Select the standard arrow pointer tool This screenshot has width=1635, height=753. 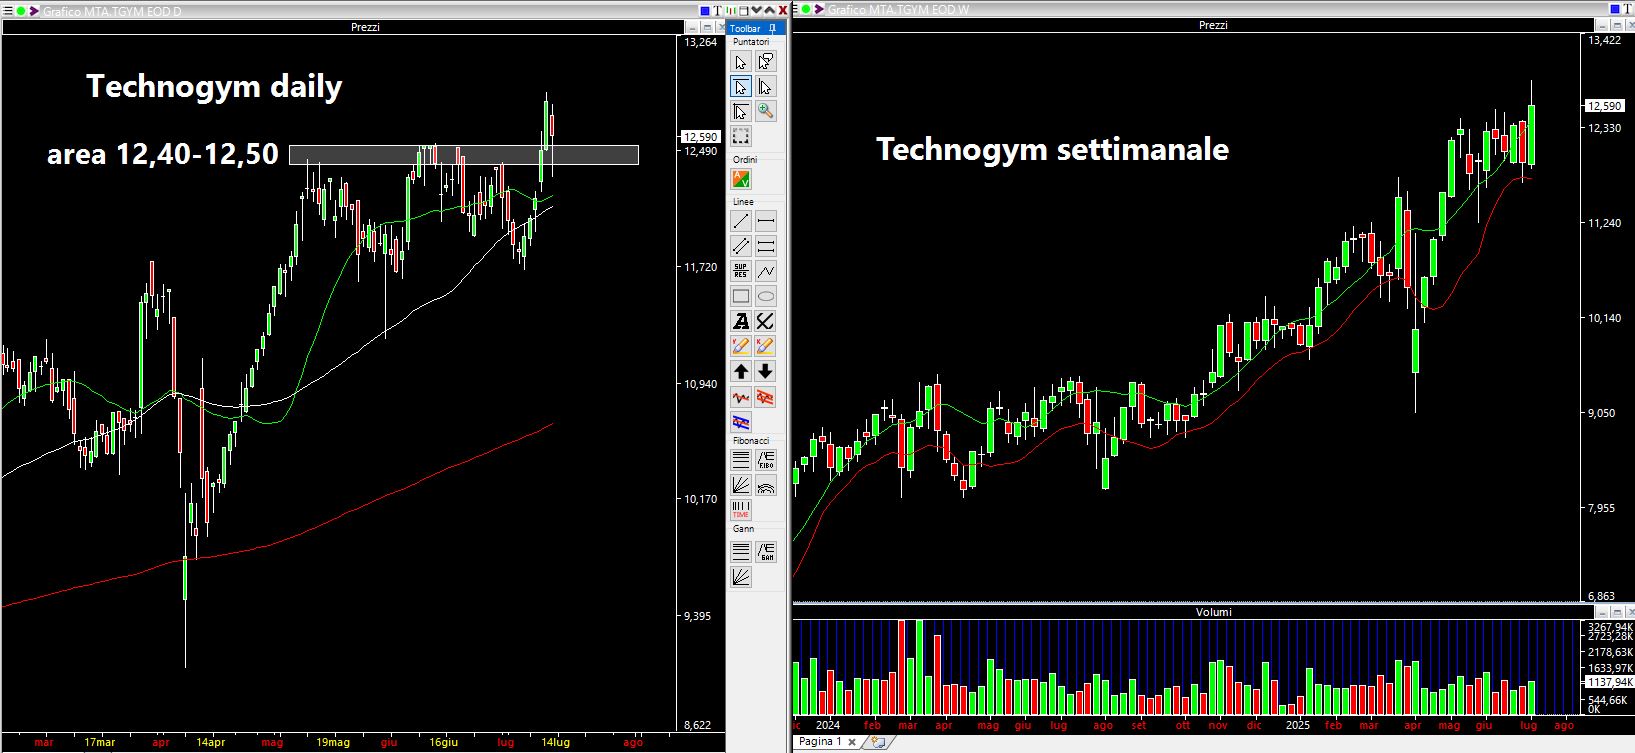(741, 62)
